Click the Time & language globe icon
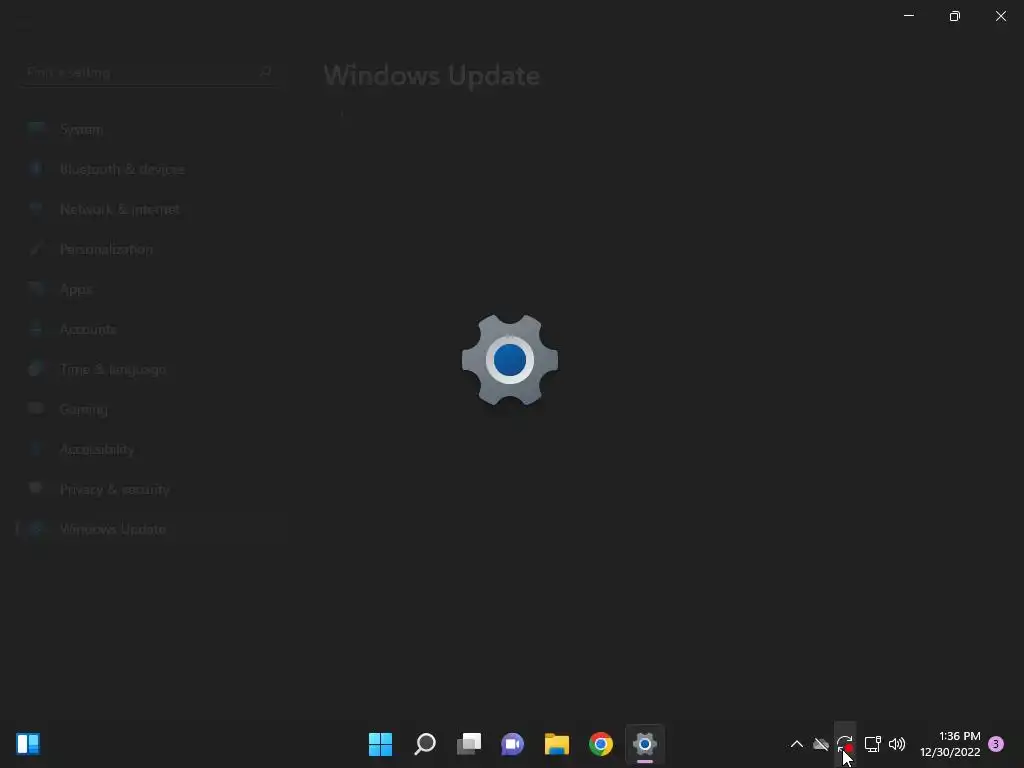The image size is (1024, 768). (x=36, y=368)
